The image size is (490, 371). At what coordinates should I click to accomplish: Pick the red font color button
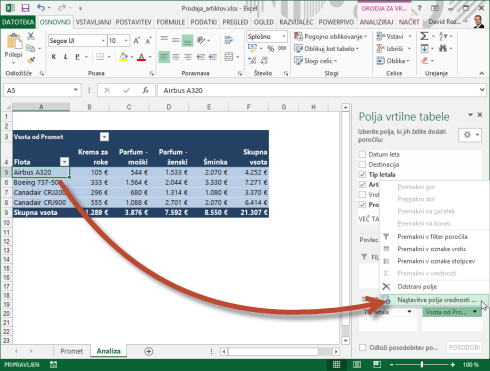tap(141, 57)
